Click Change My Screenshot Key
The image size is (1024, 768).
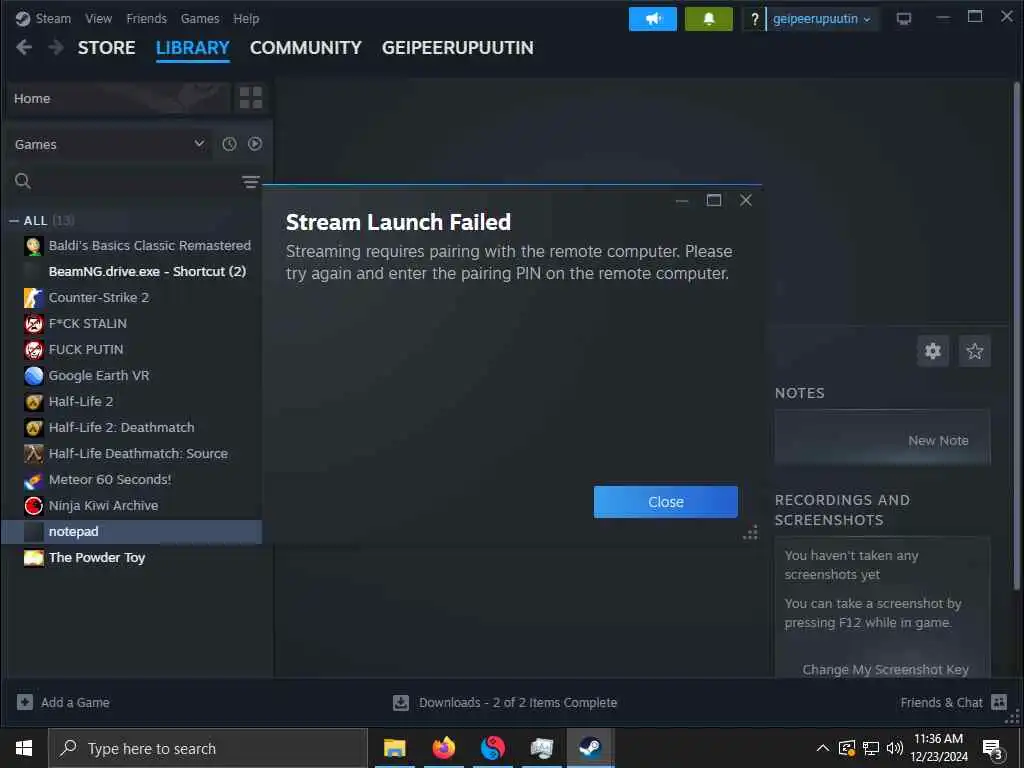pyautogui.click(x=885, y=669)
